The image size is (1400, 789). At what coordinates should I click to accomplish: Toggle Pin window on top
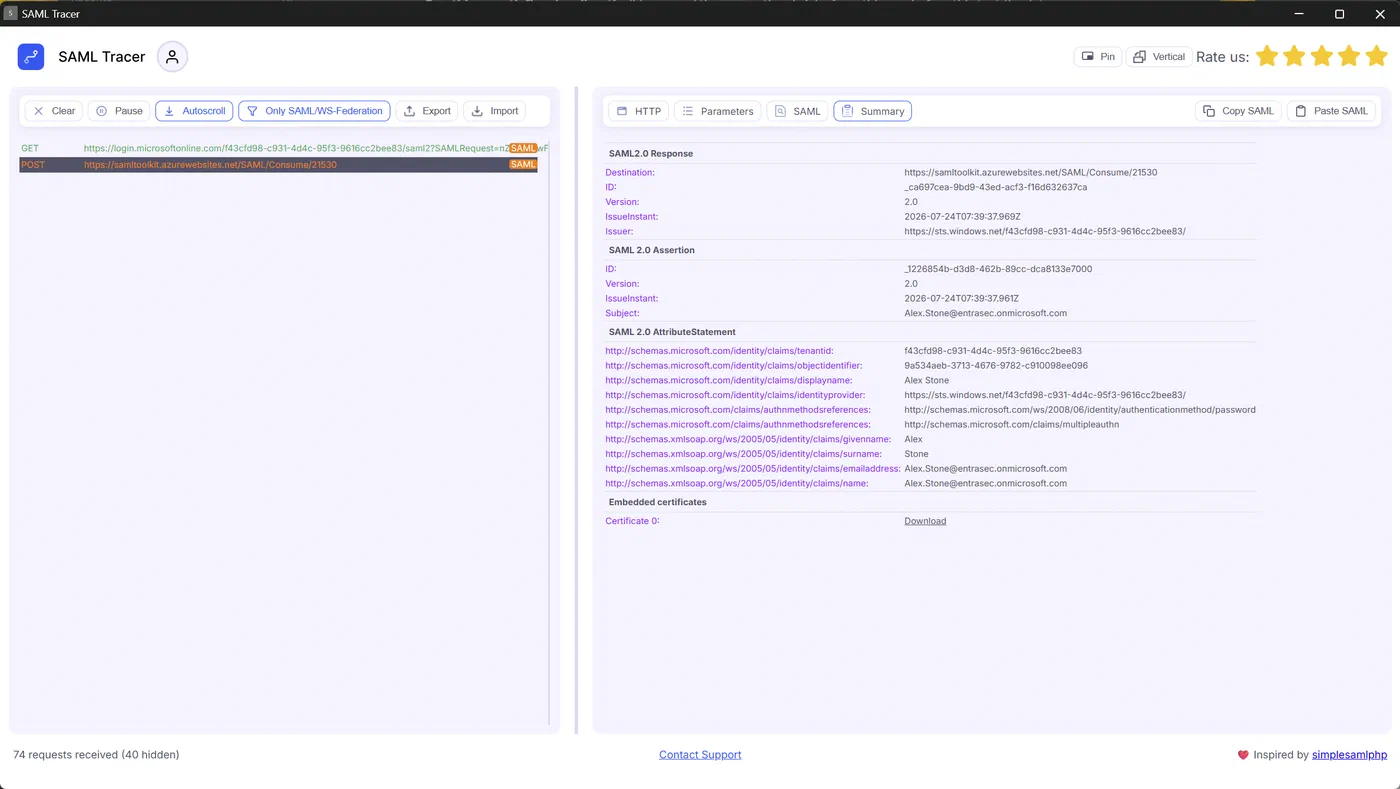point(1098,57)
